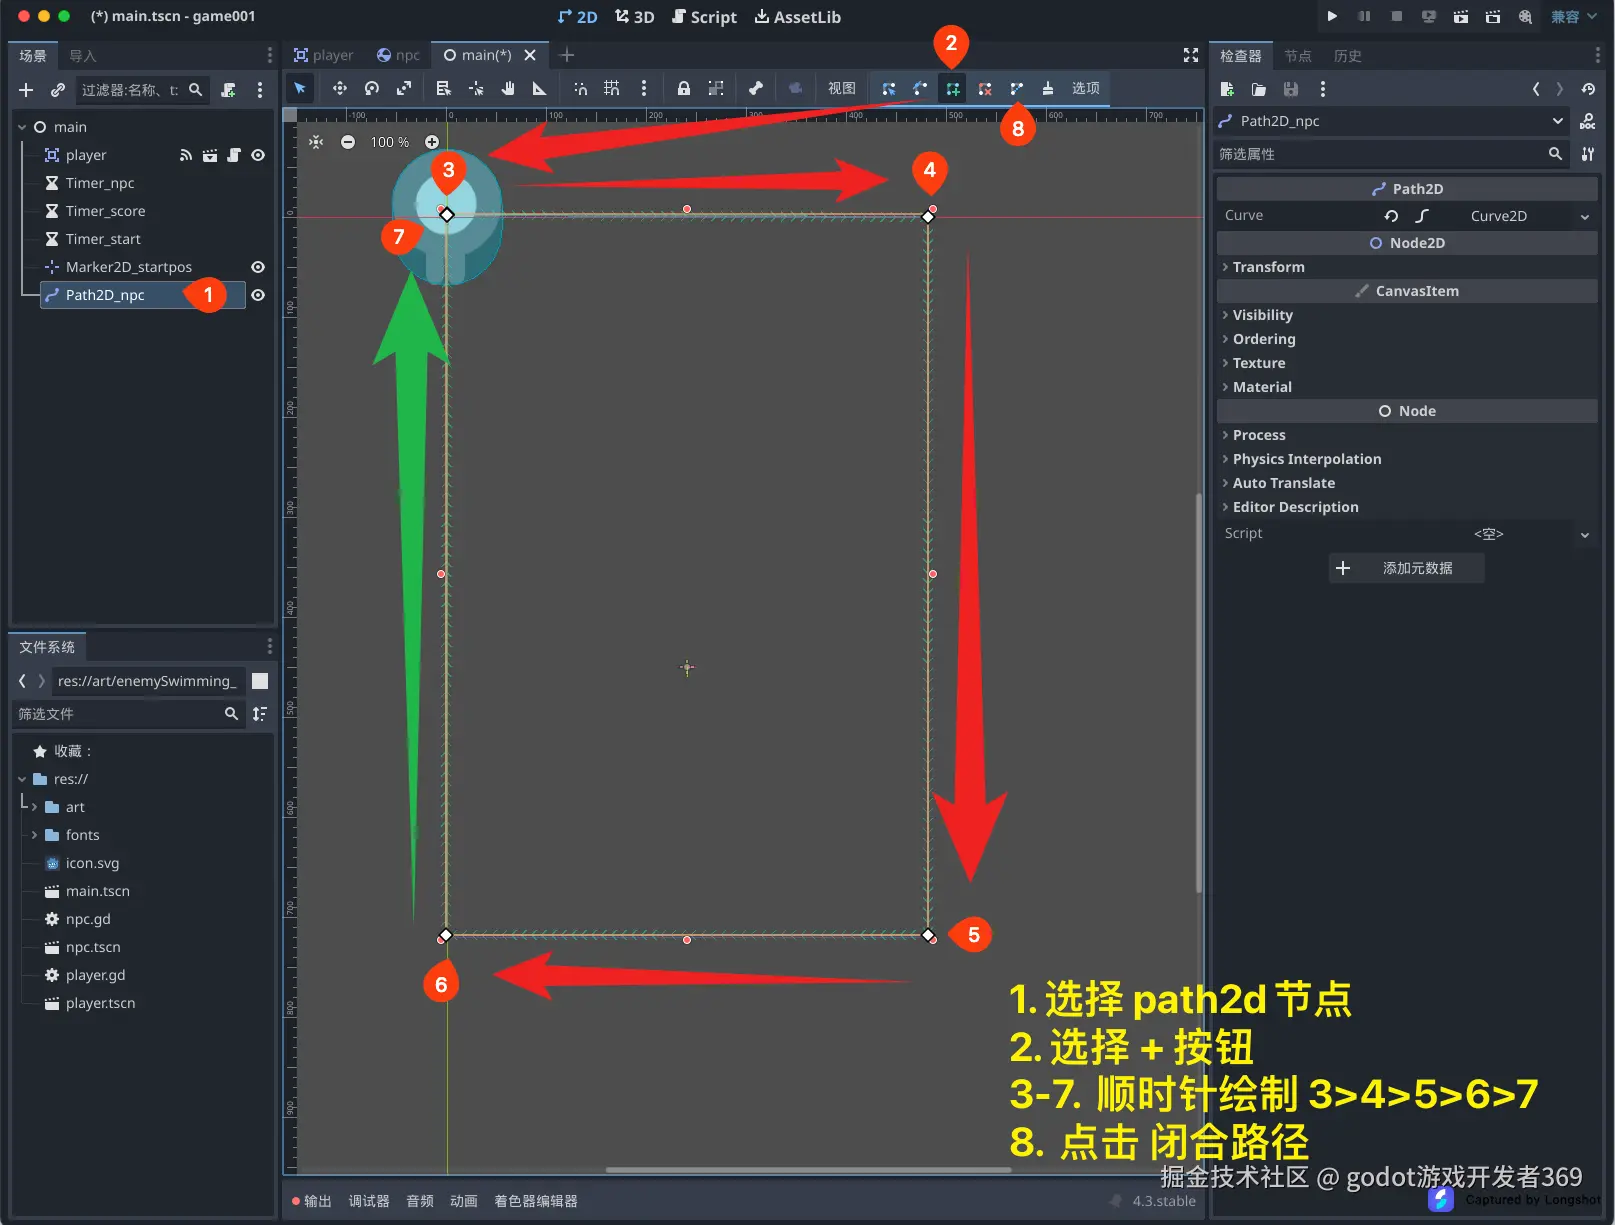Viewport: 1615px width, 1225px height.
Task: Revert the Curve property with reset arrow
Action: point(1391,216)
